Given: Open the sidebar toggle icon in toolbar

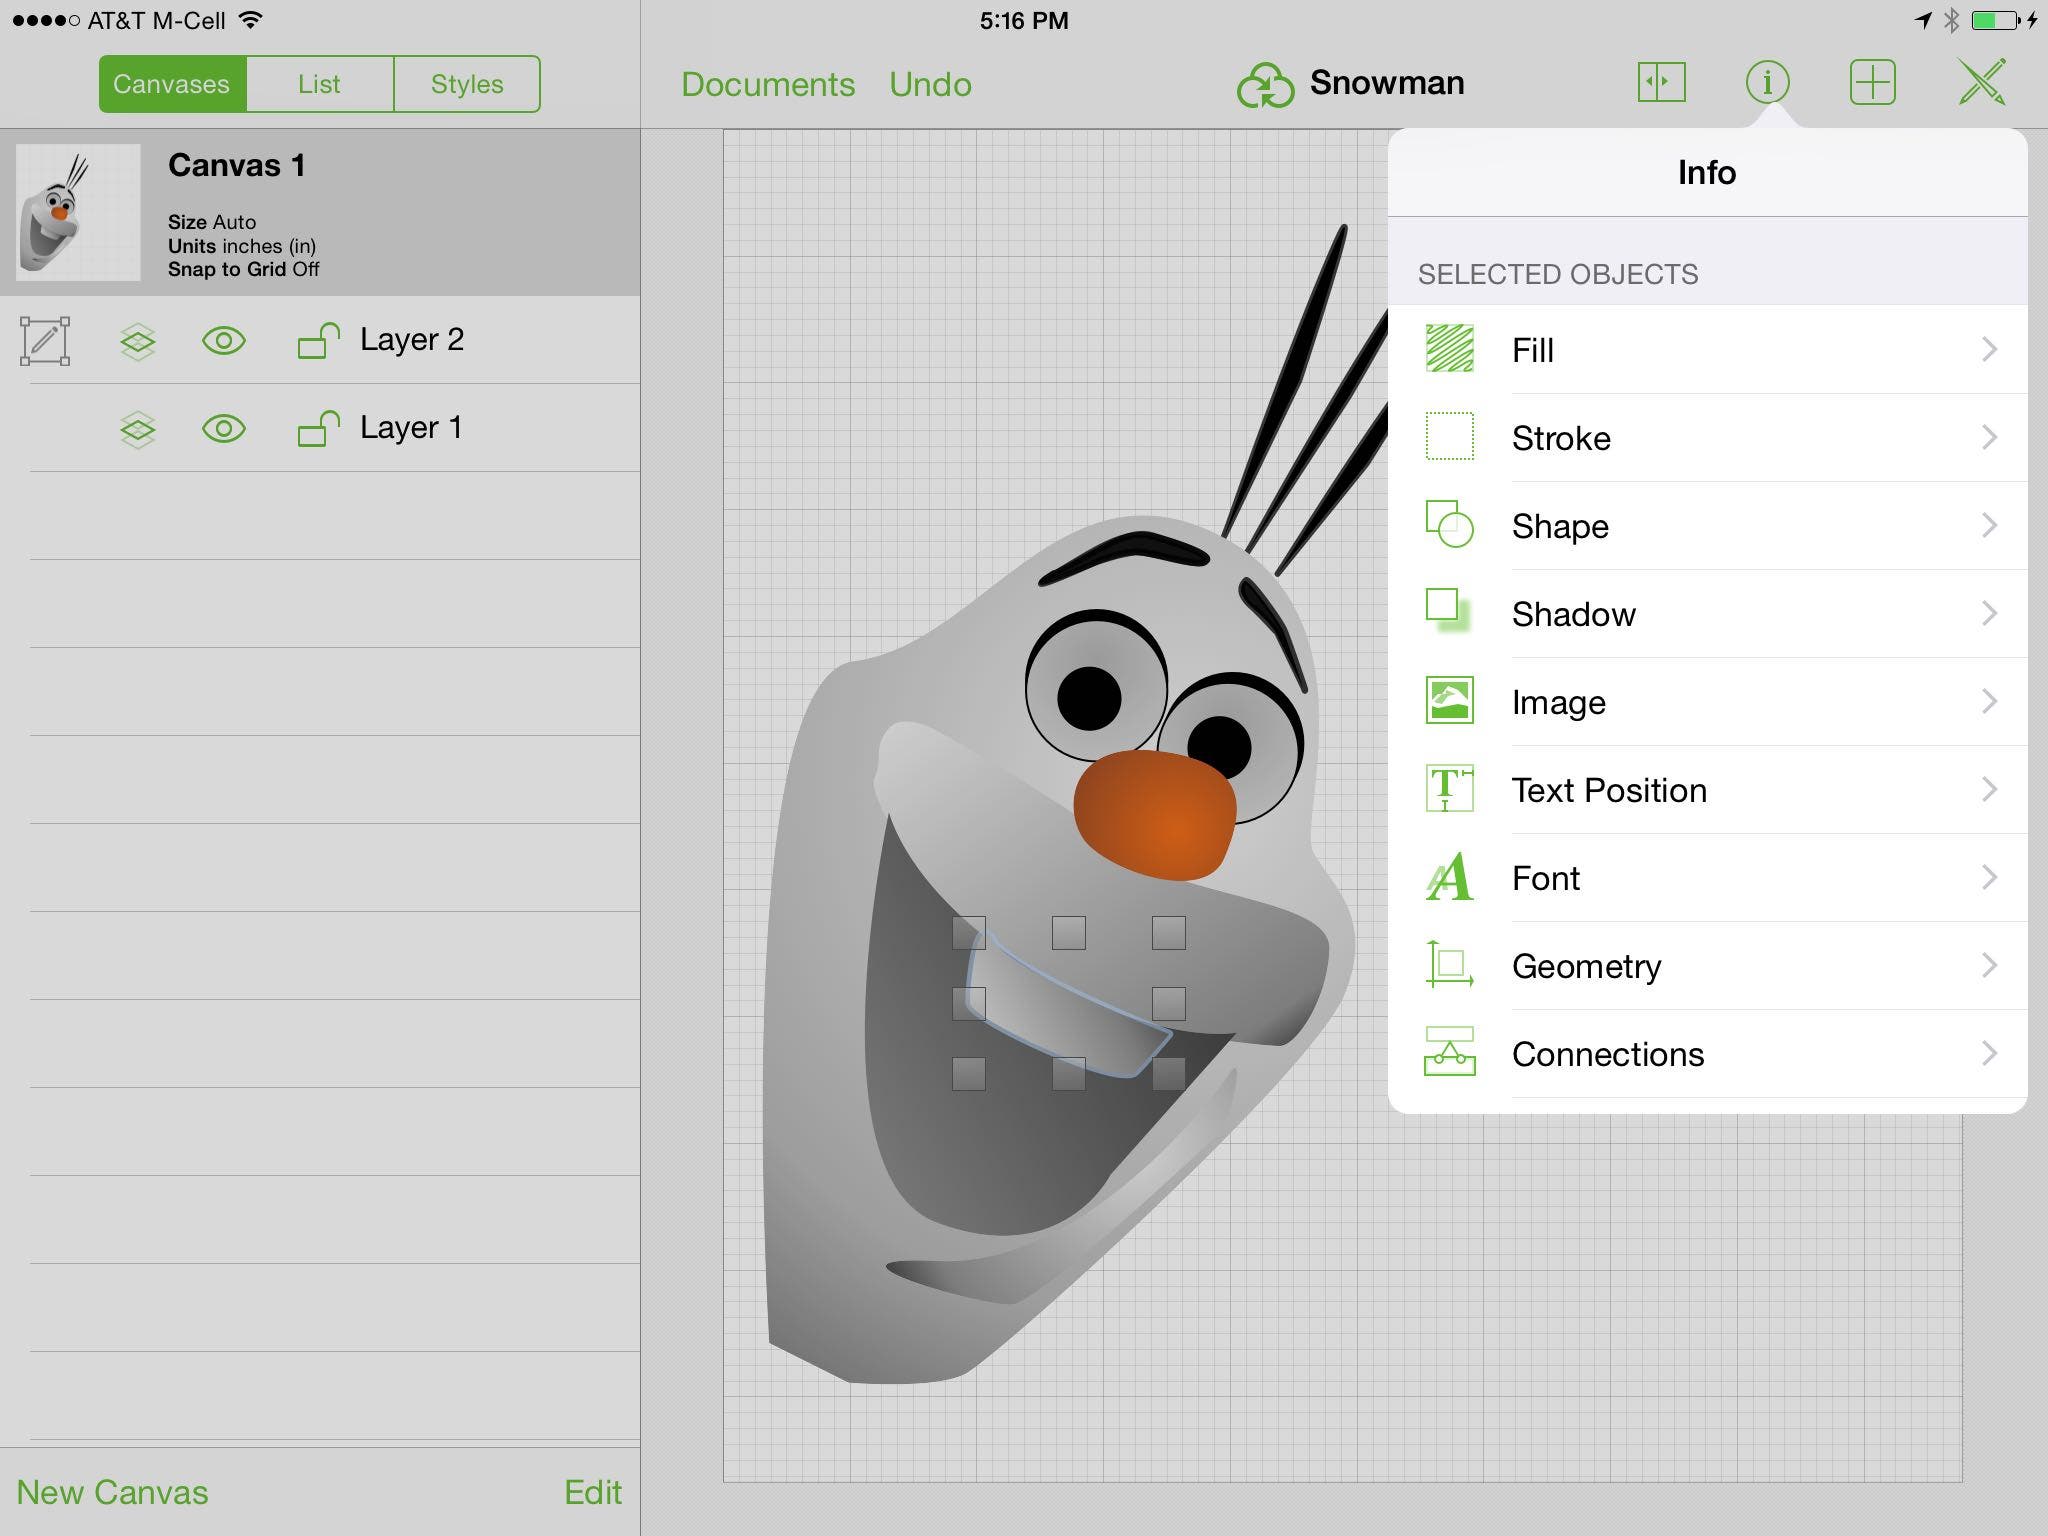Looking at the screenshot, I should pyautogui.click(x=1661, y=82).
